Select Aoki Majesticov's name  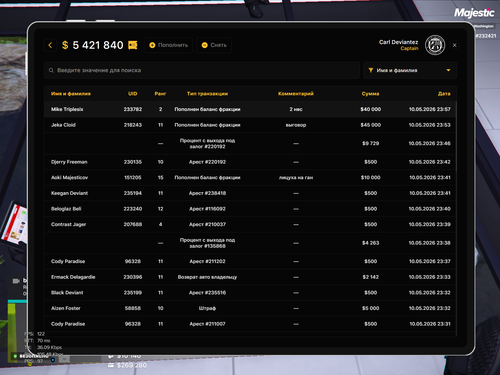point(69,178)
